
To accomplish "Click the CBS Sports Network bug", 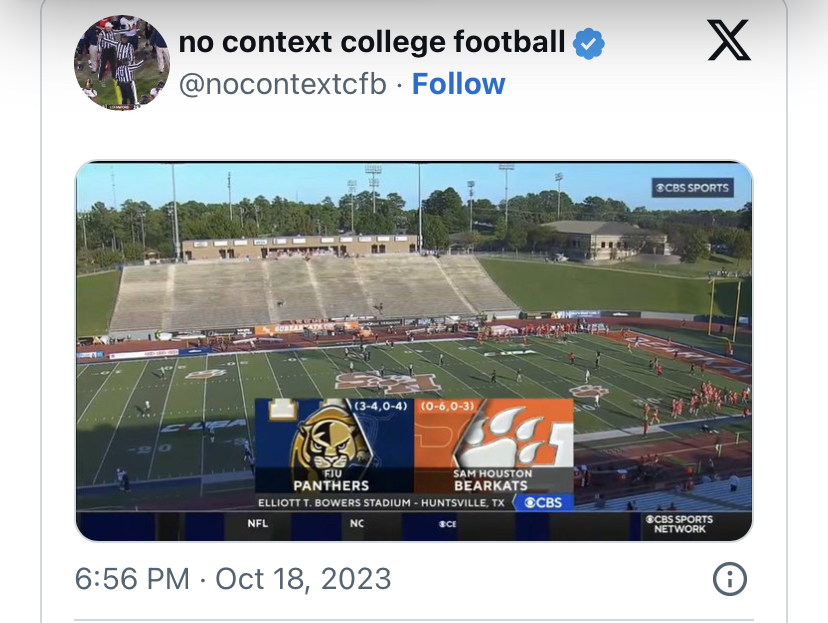I will pos(679,524).
